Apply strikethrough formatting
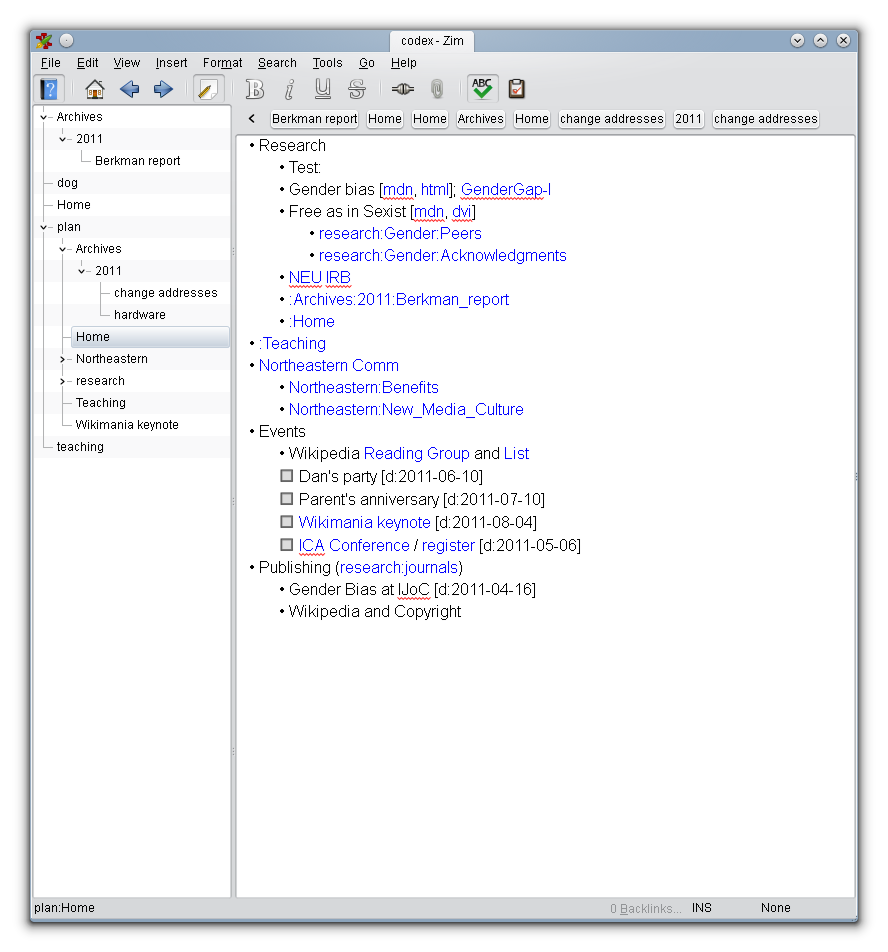Viewport: 888px width, 952px height. [x=357, y=89]
